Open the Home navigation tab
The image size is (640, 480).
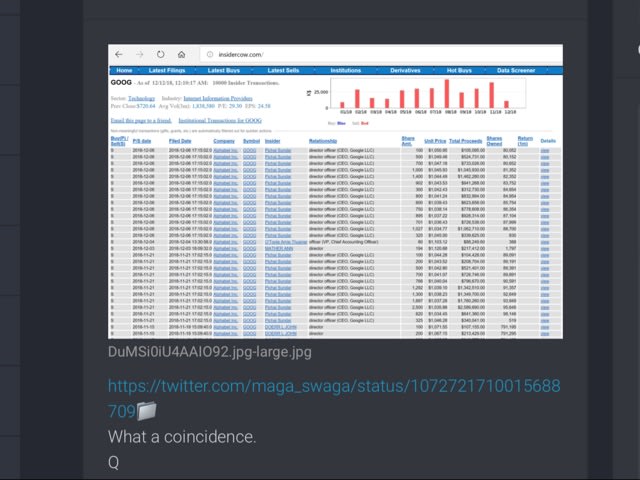(124, 71)
